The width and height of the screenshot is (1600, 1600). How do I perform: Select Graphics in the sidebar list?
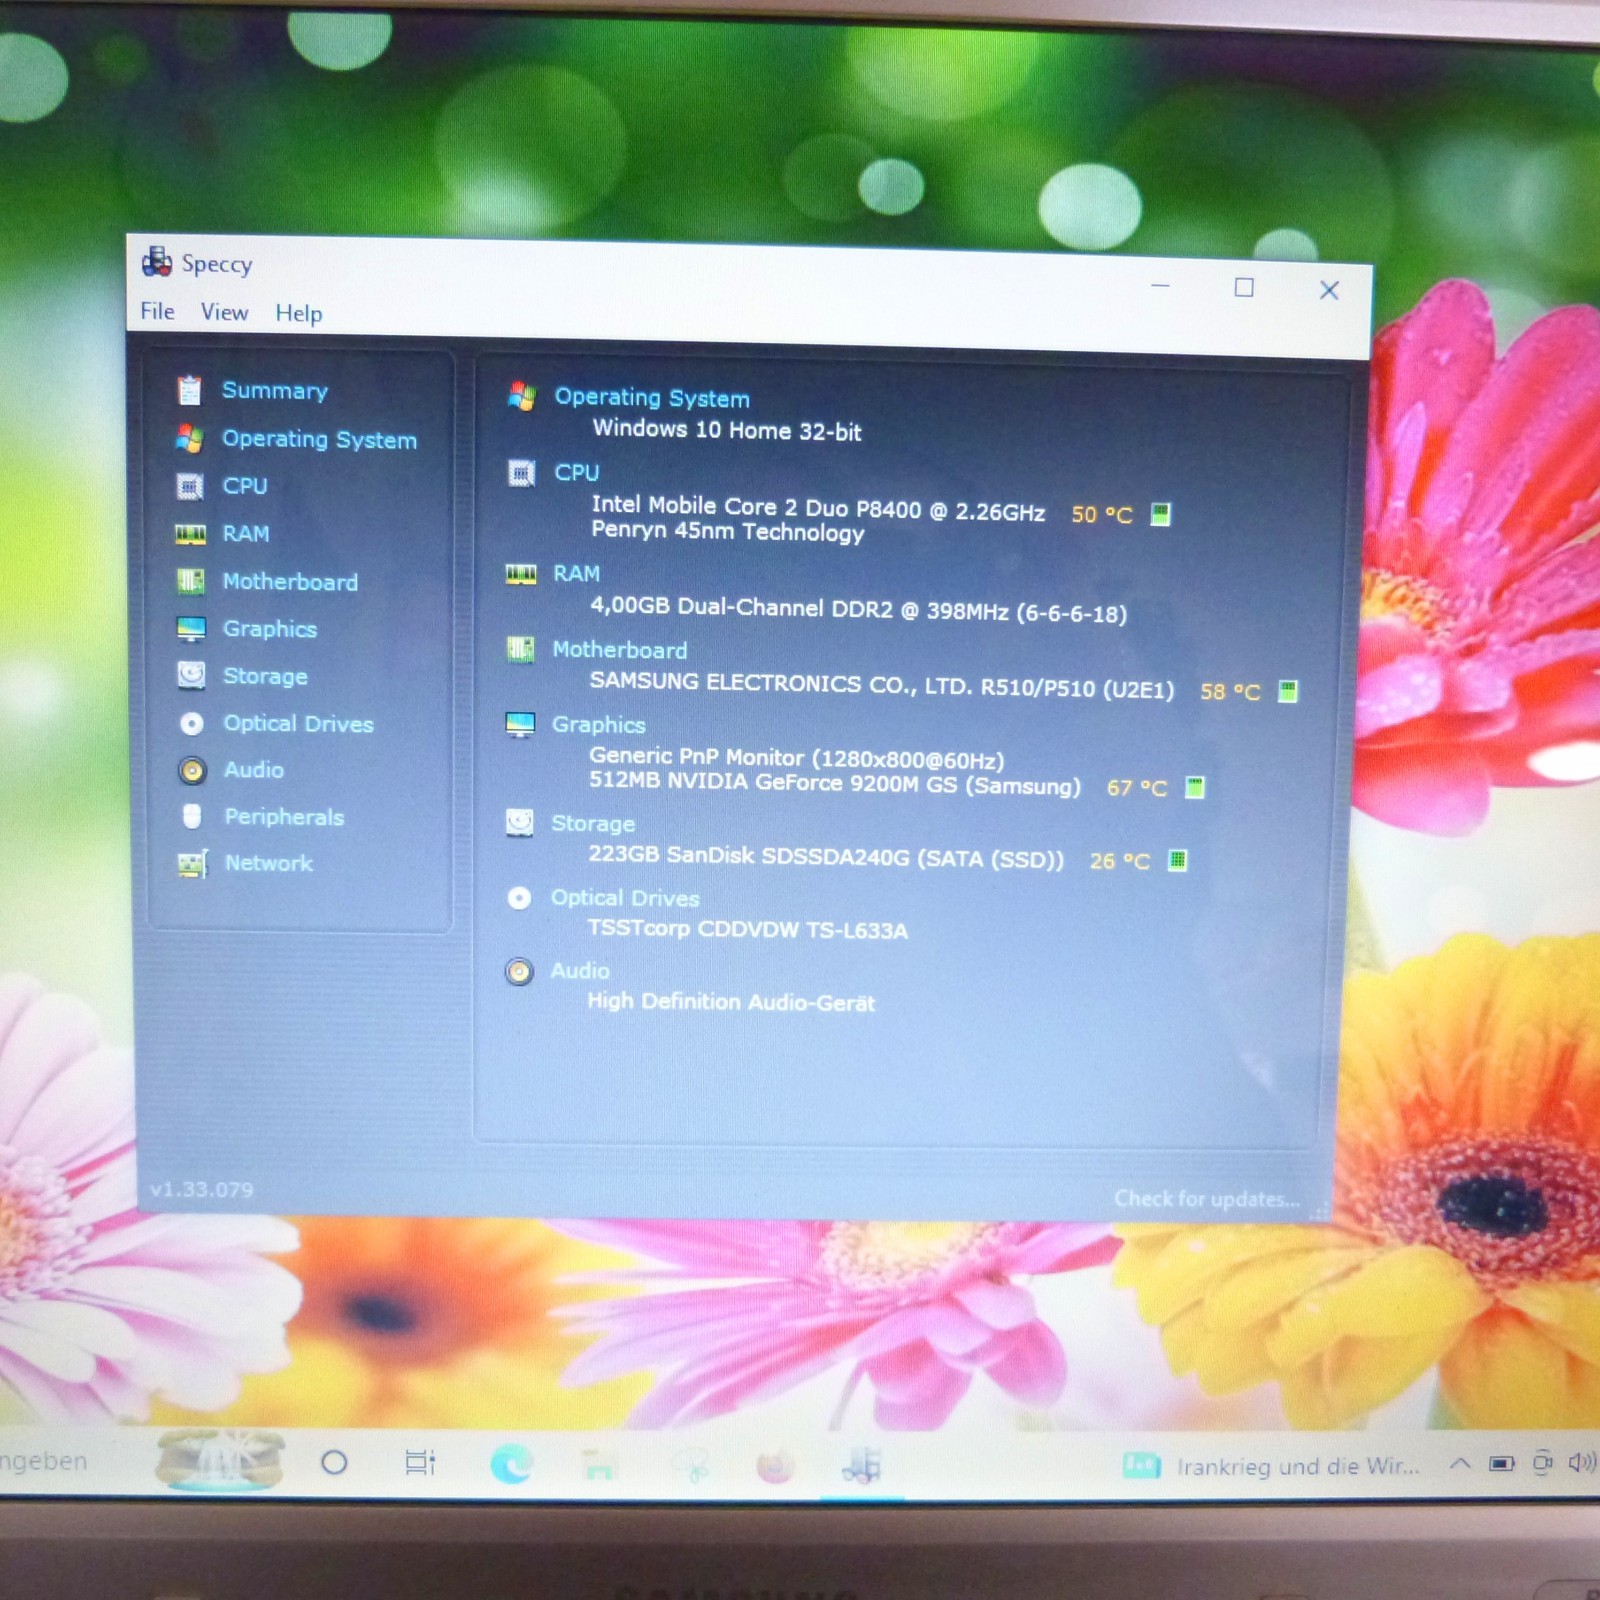point(270,629)
